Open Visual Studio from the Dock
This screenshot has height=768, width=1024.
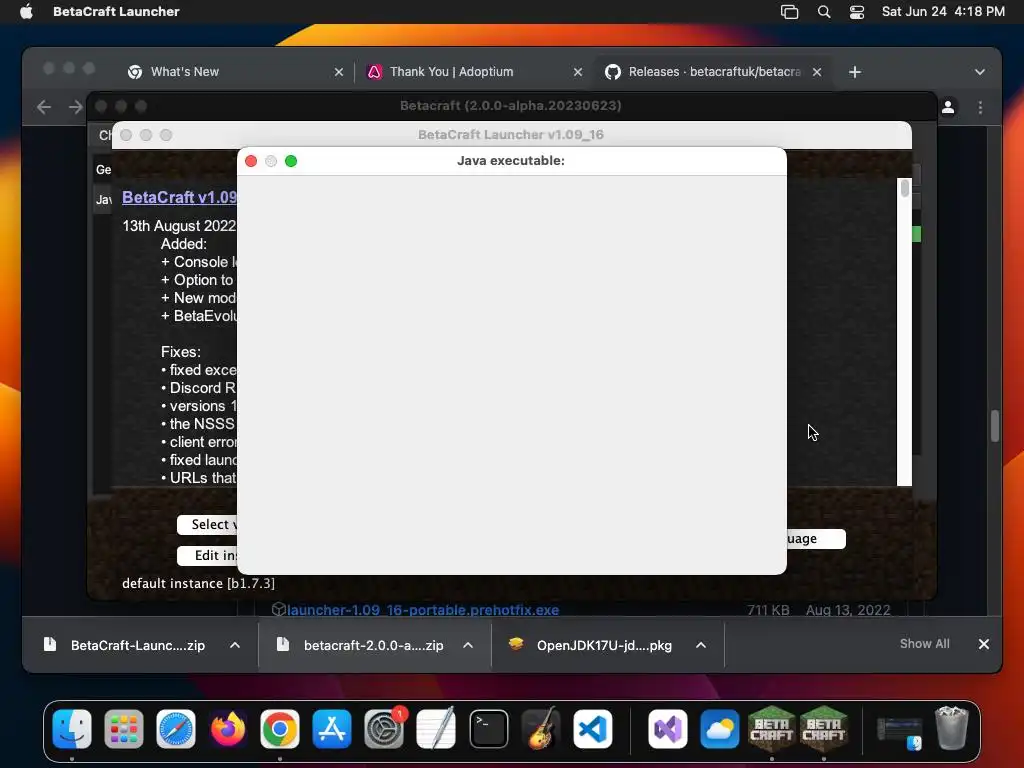667,729
